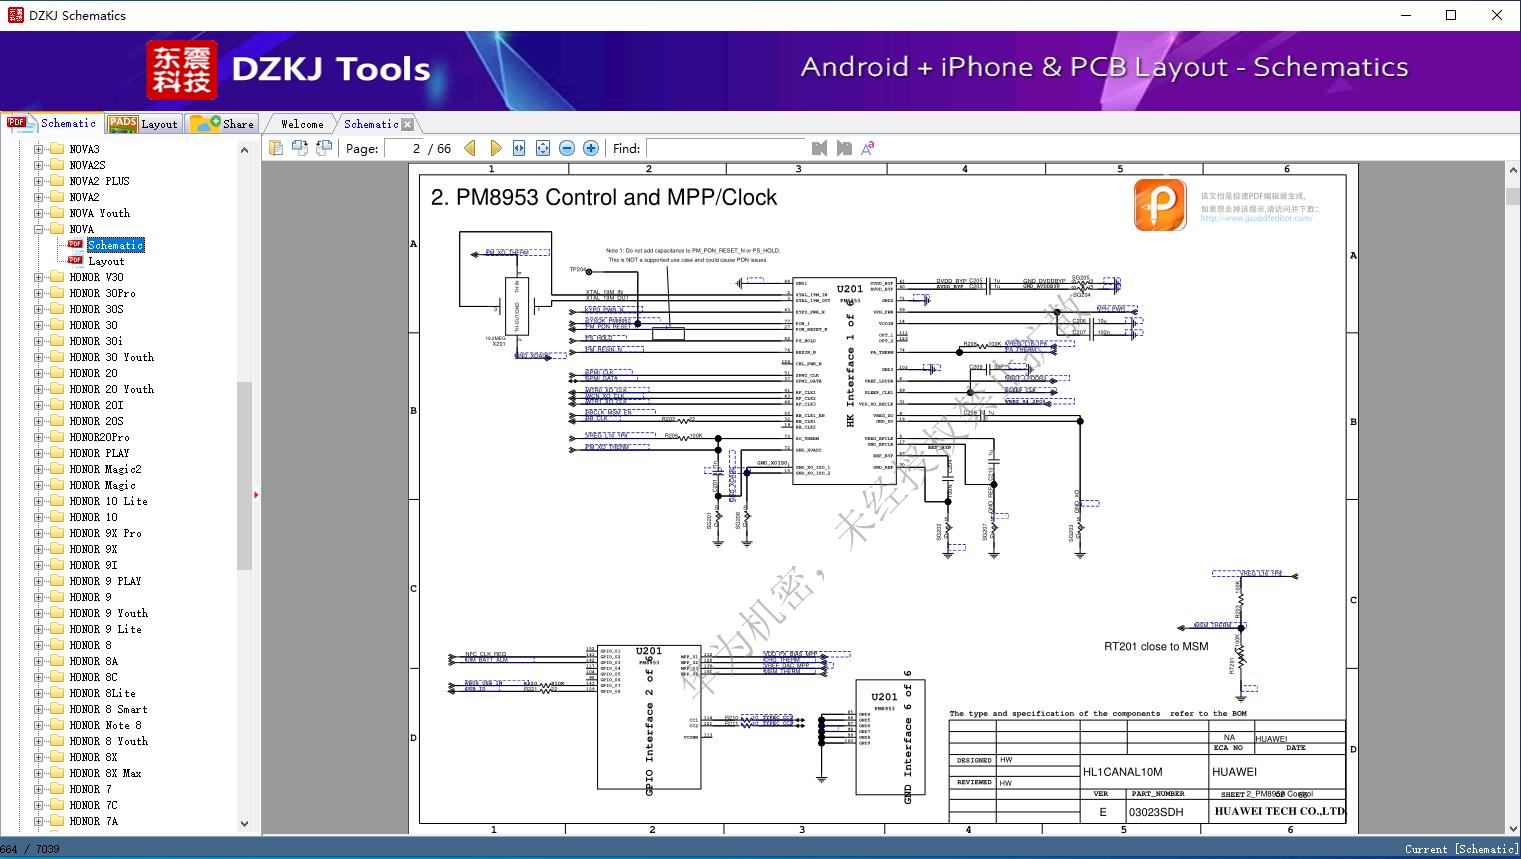1521x859 pixels.
Task: Click the model tree vertical scrollbar thumb
Action: 244,475
